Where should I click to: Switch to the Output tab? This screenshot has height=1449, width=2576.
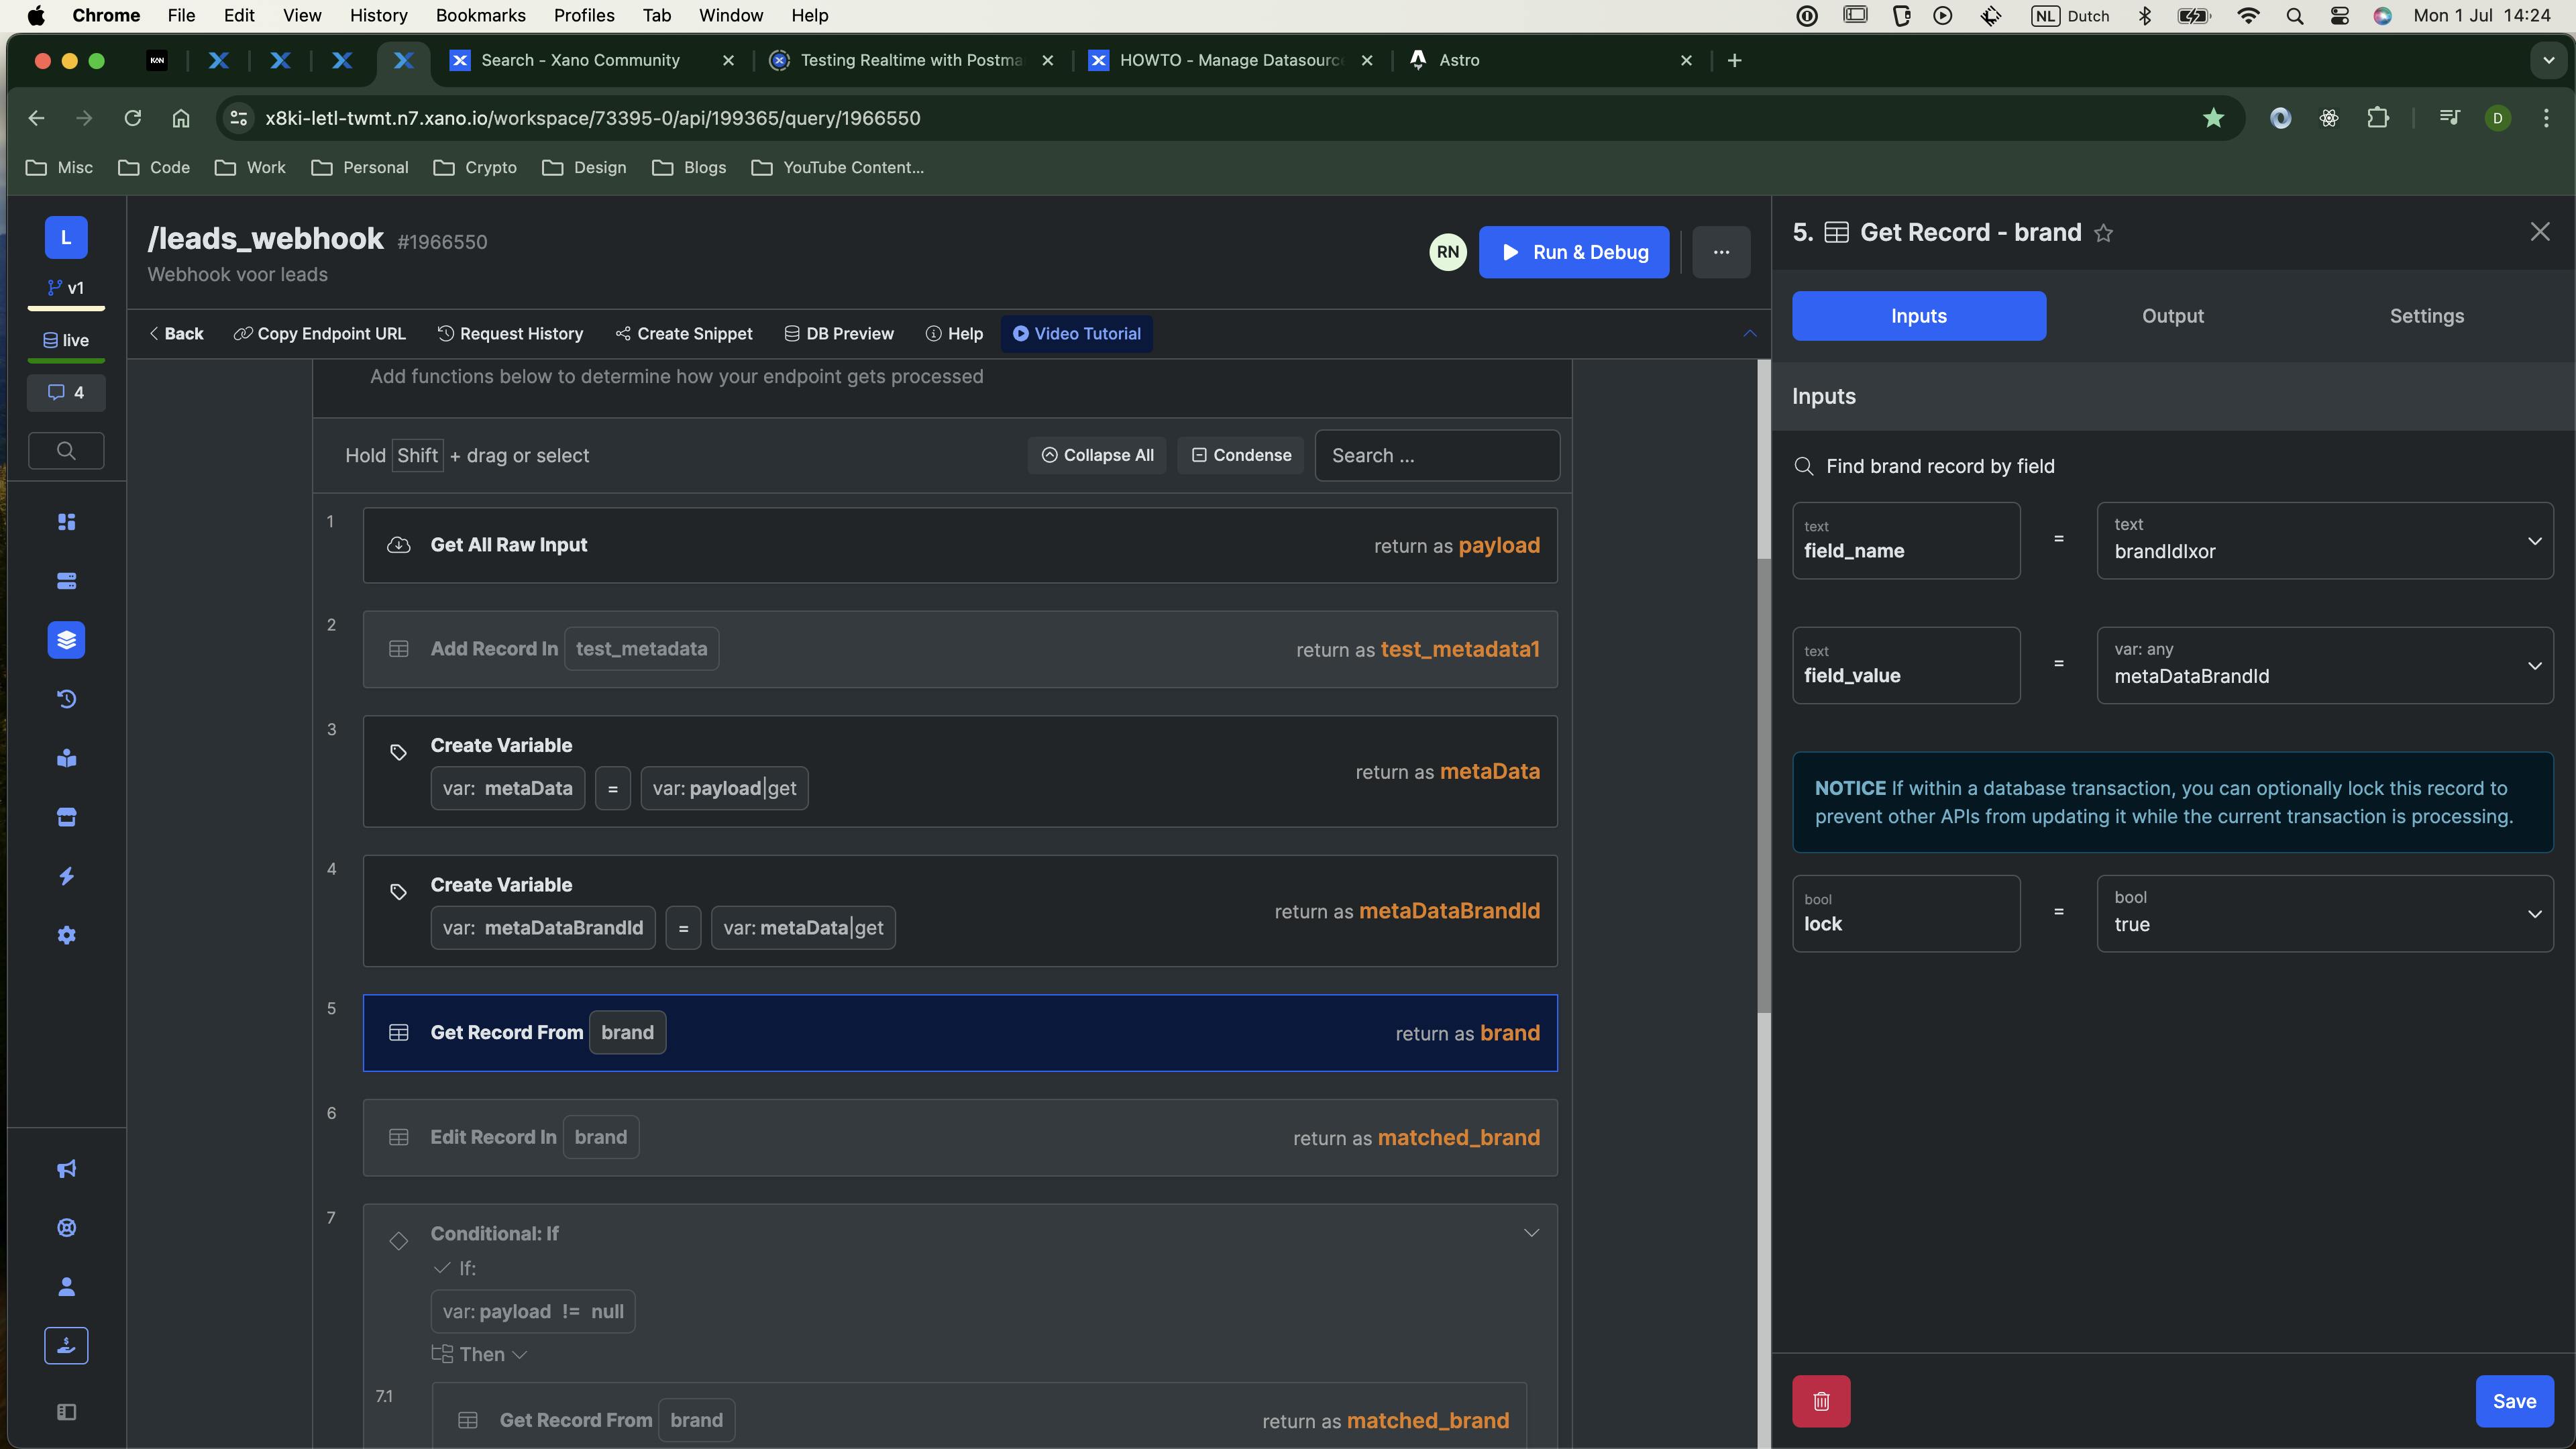click(2172, 316)
